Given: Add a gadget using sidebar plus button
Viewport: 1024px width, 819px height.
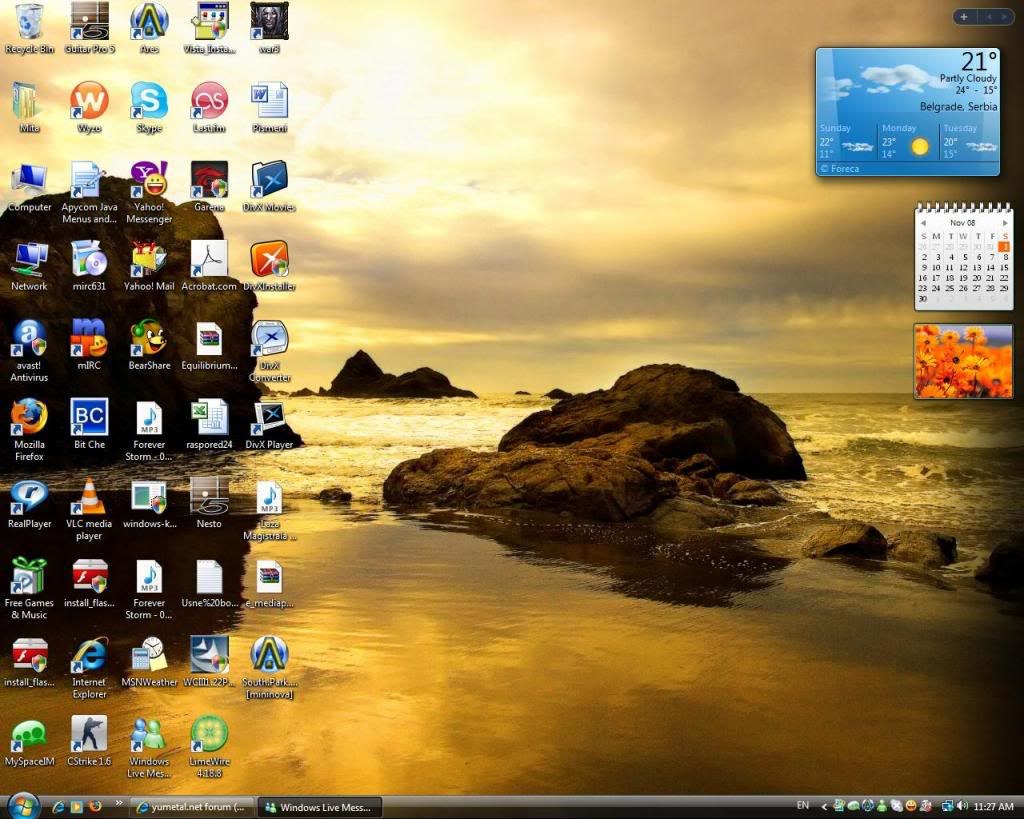Looking at the screenshot, I should (964, 16).
